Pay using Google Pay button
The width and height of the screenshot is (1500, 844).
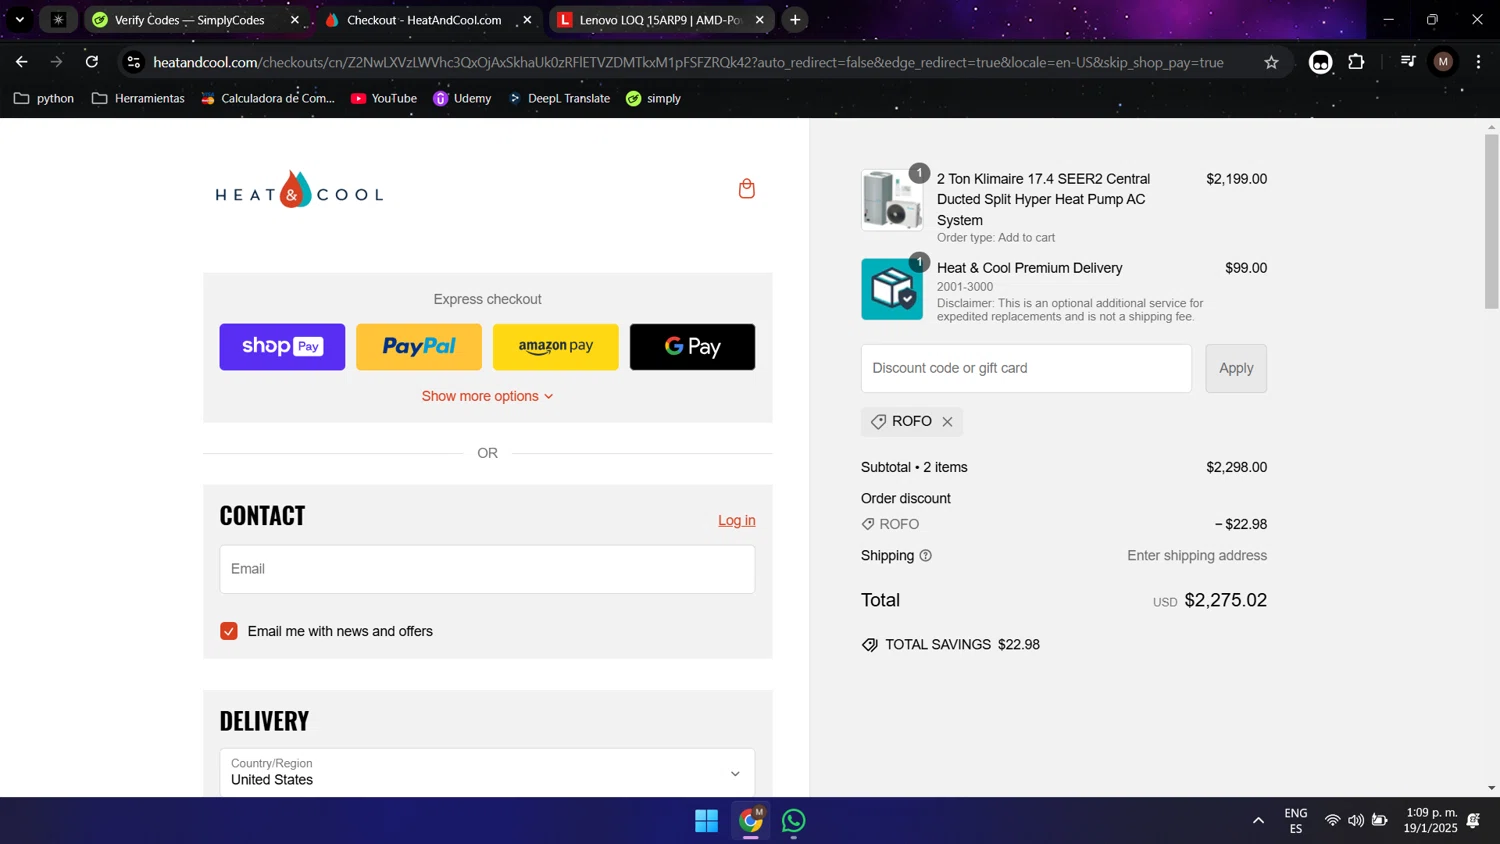[x=692, y=347]
